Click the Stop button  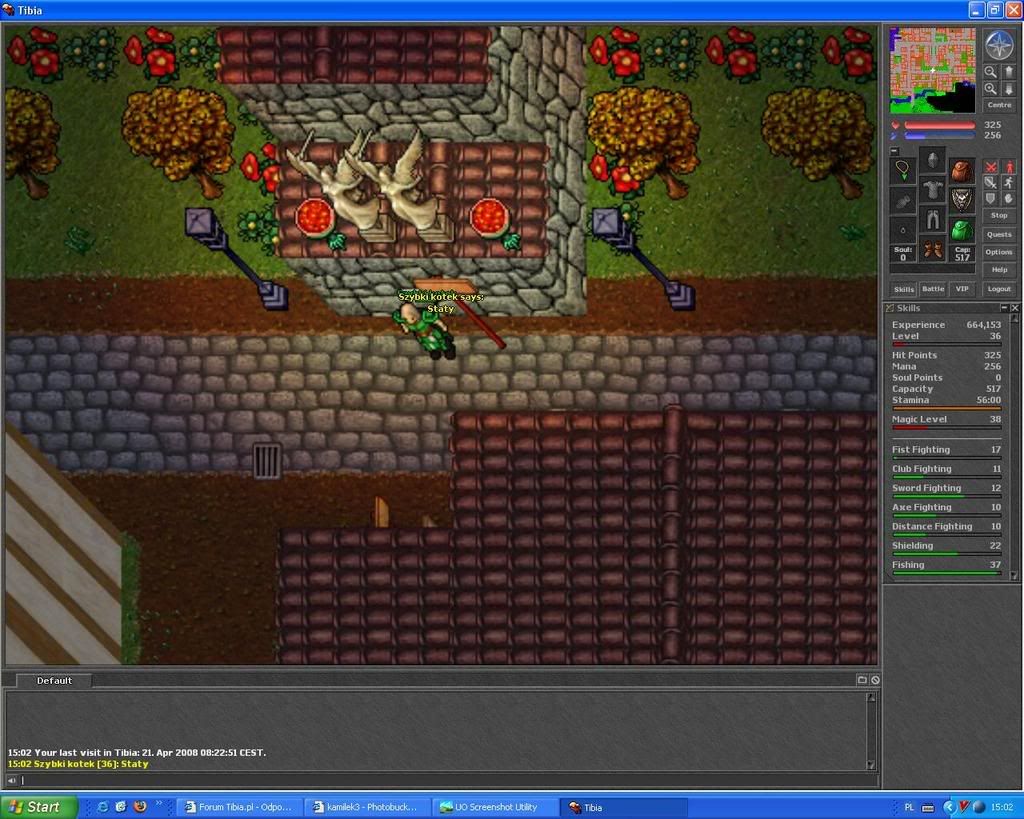coord(999,216)
